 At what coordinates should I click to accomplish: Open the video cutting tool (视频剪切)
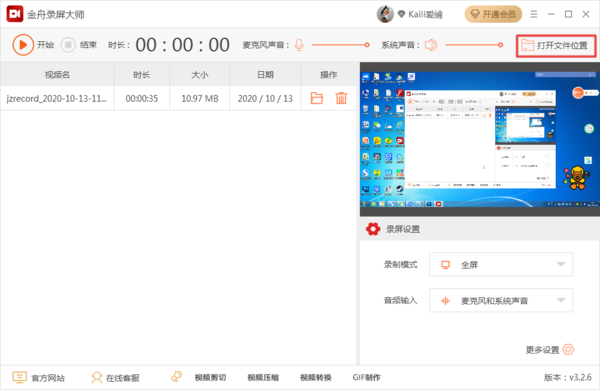click(x=210, y=378)
